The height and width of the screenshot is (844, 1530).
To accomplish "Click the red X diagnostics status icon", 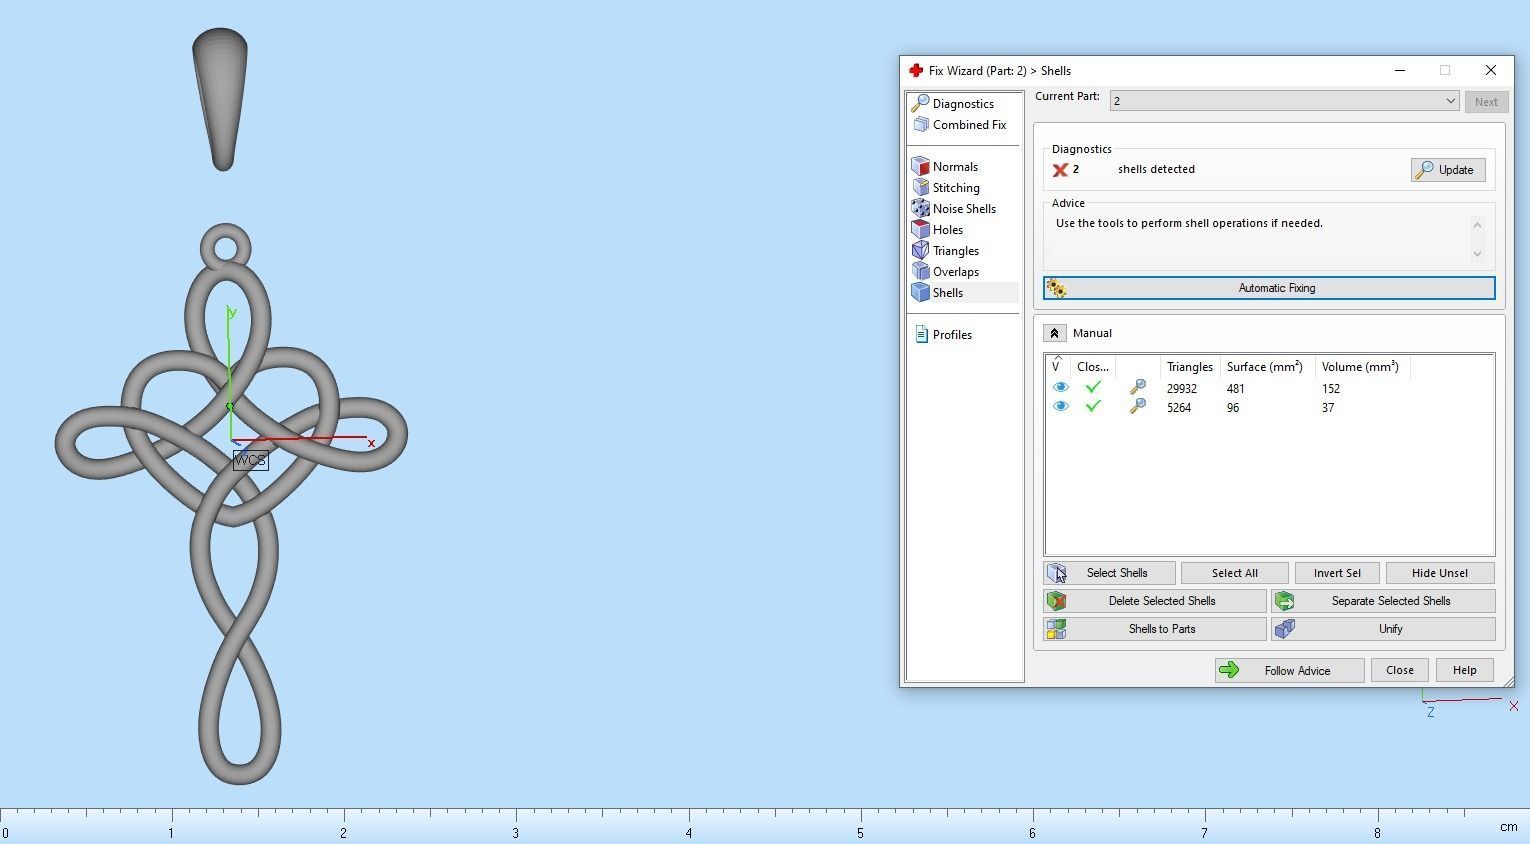I will [1060, 170].
